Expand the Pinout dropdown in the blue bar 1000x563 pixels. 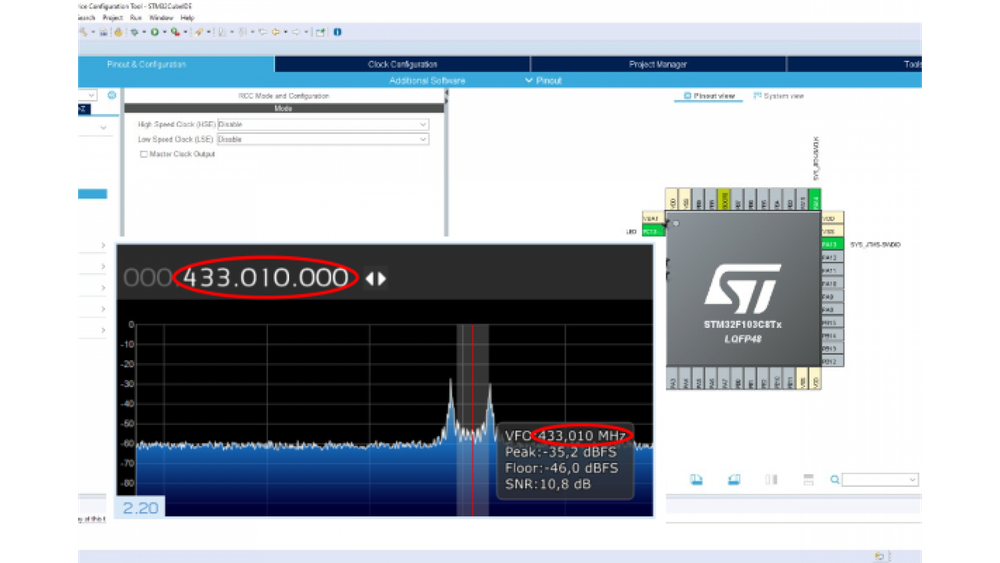543,80
